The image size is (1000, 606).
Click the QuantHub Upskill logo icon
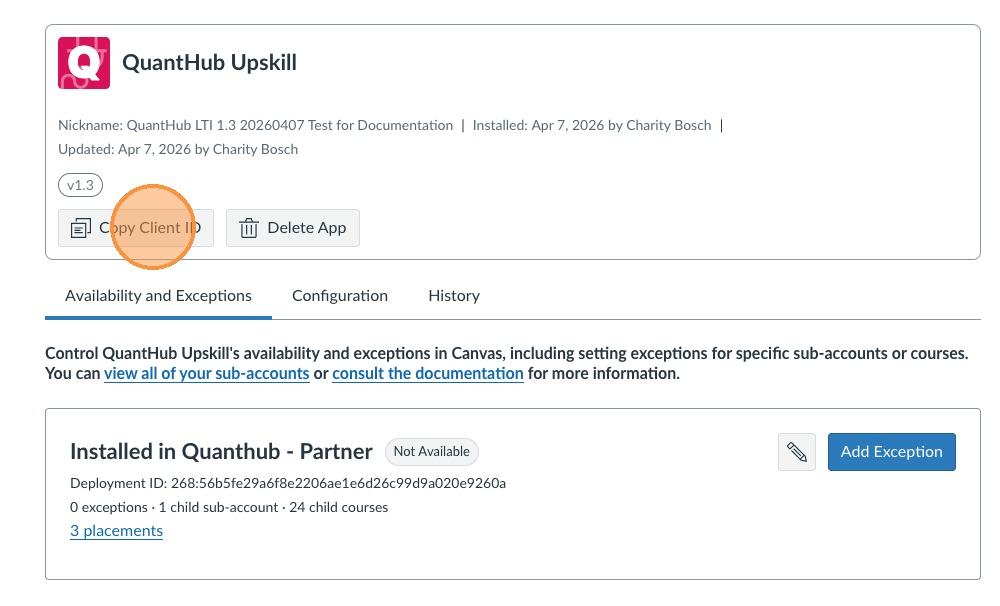point(84,62)
